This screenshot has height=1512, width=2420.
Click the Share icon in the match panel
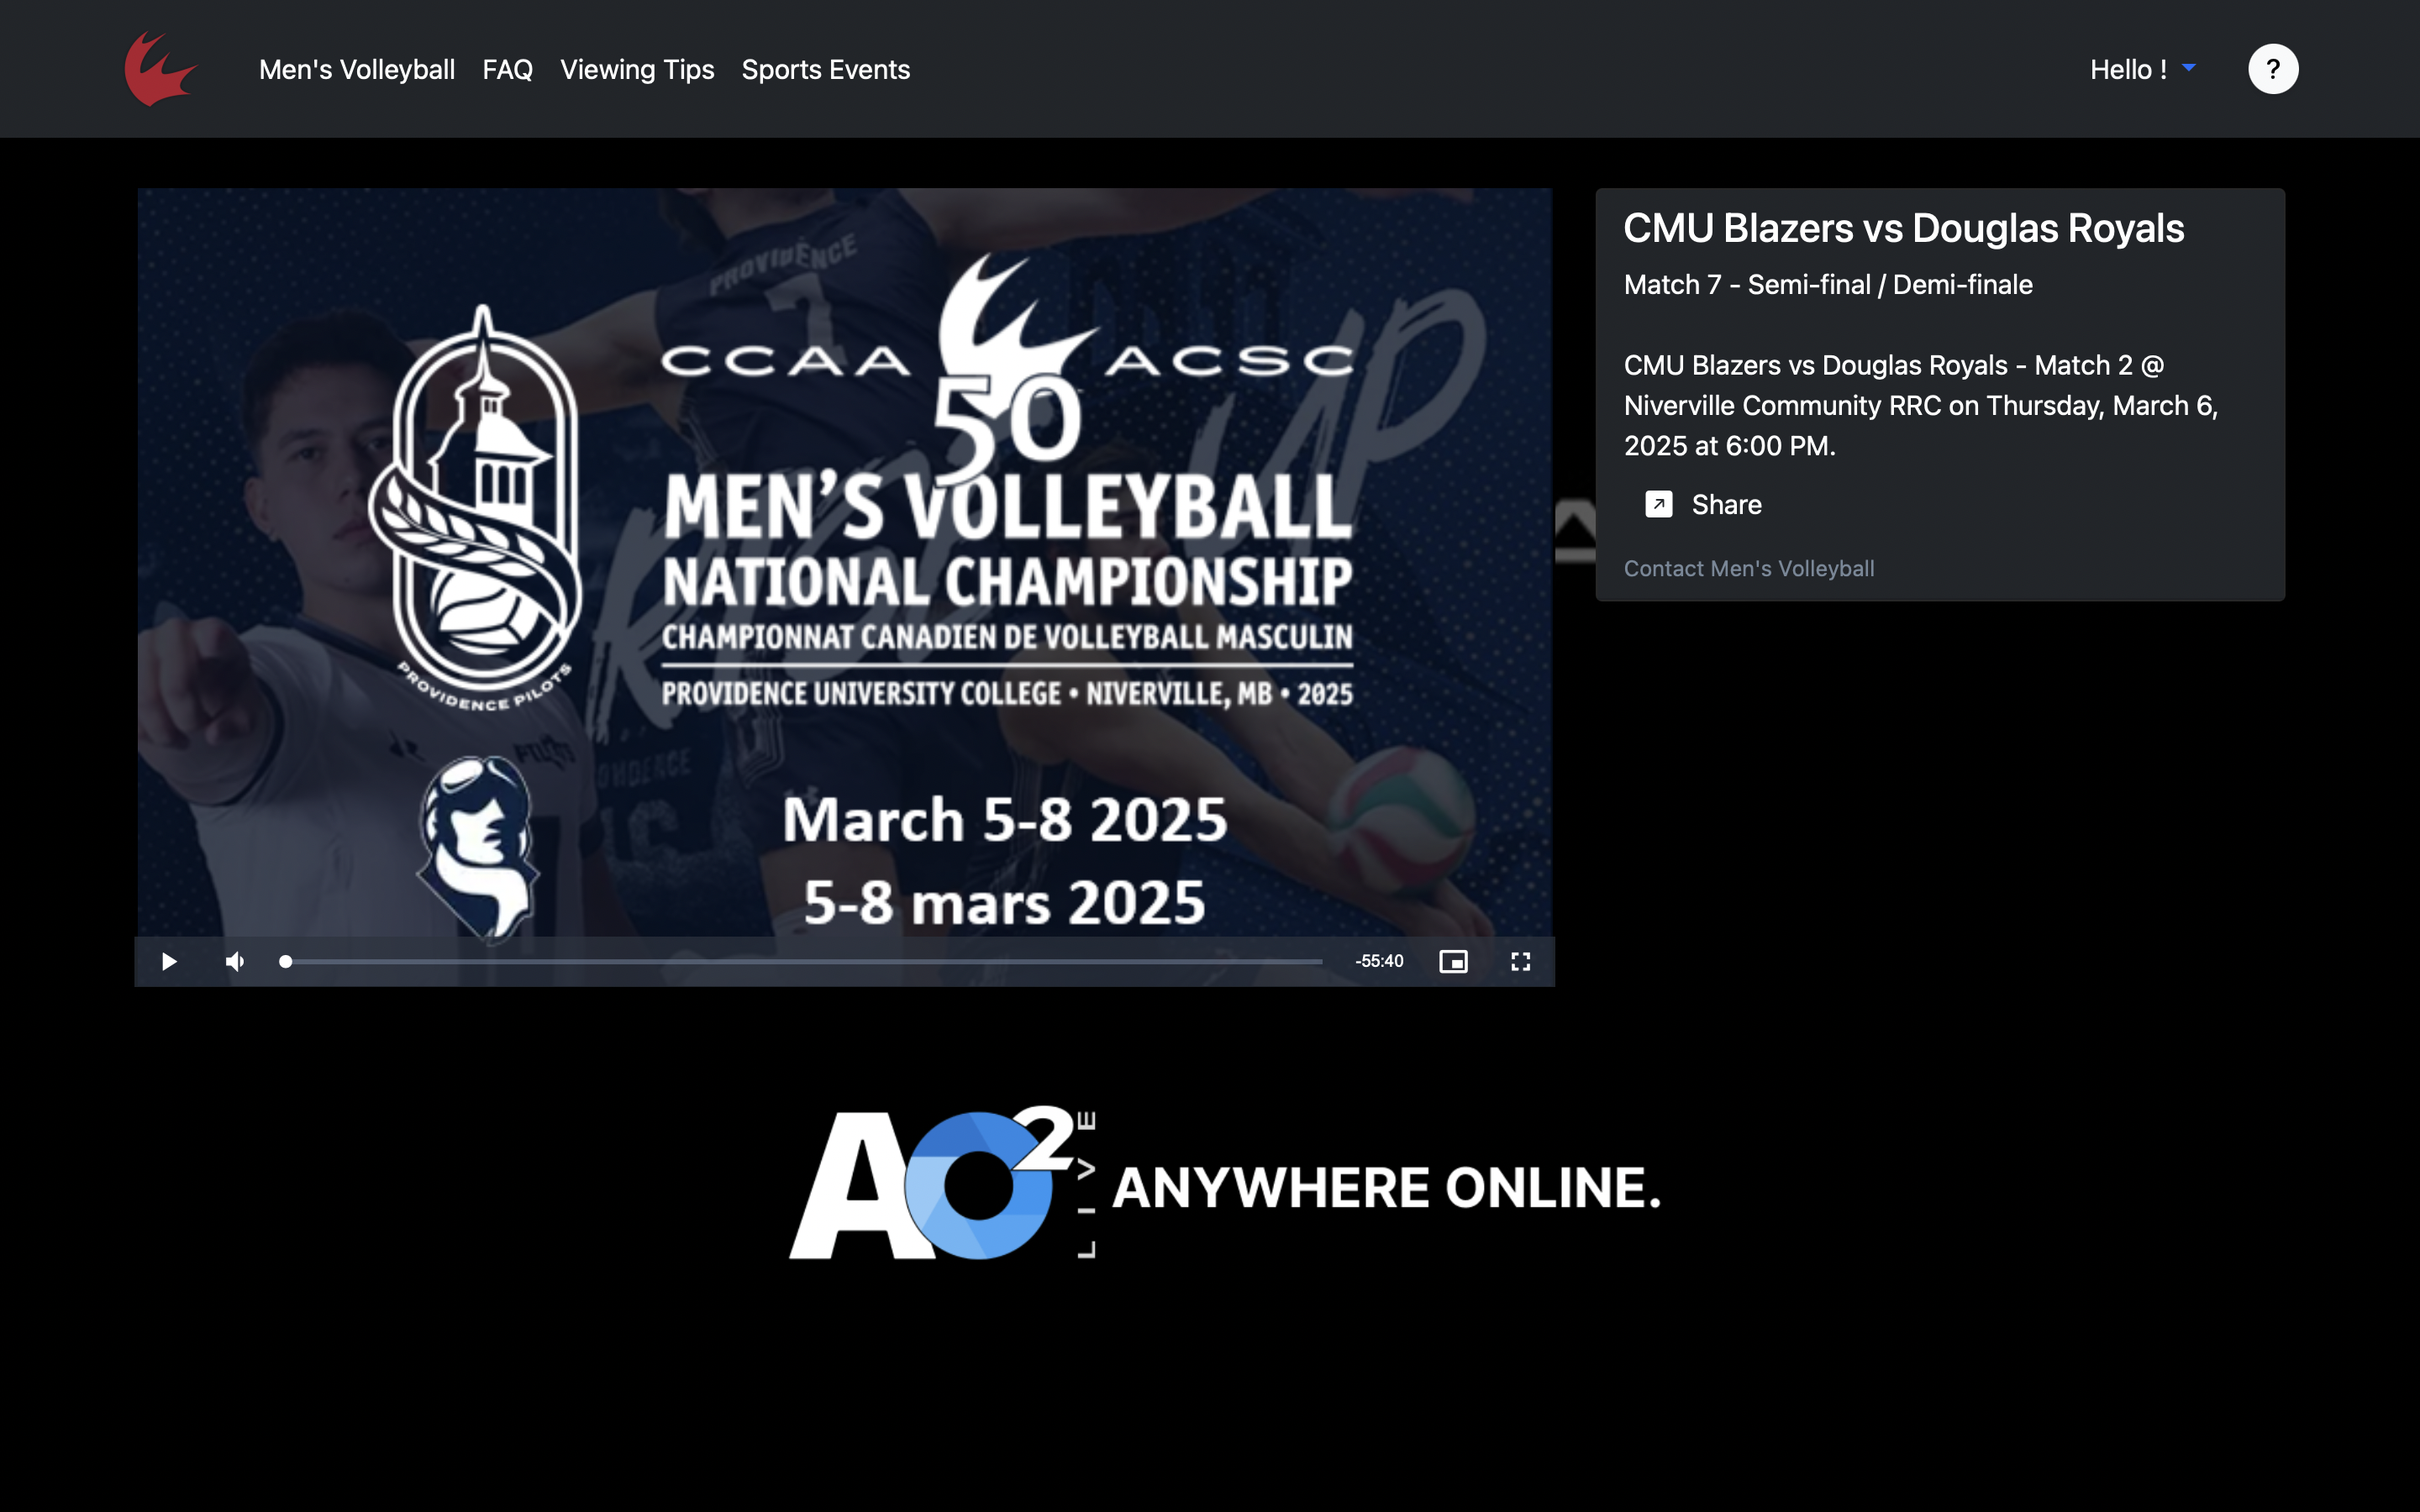(x=1658, y=504)
